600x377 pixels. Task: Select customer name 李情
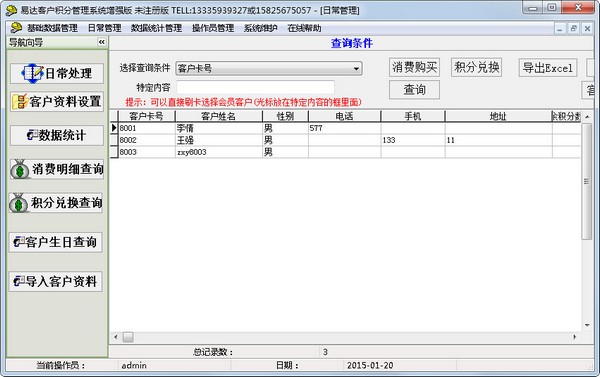point(218,128)
